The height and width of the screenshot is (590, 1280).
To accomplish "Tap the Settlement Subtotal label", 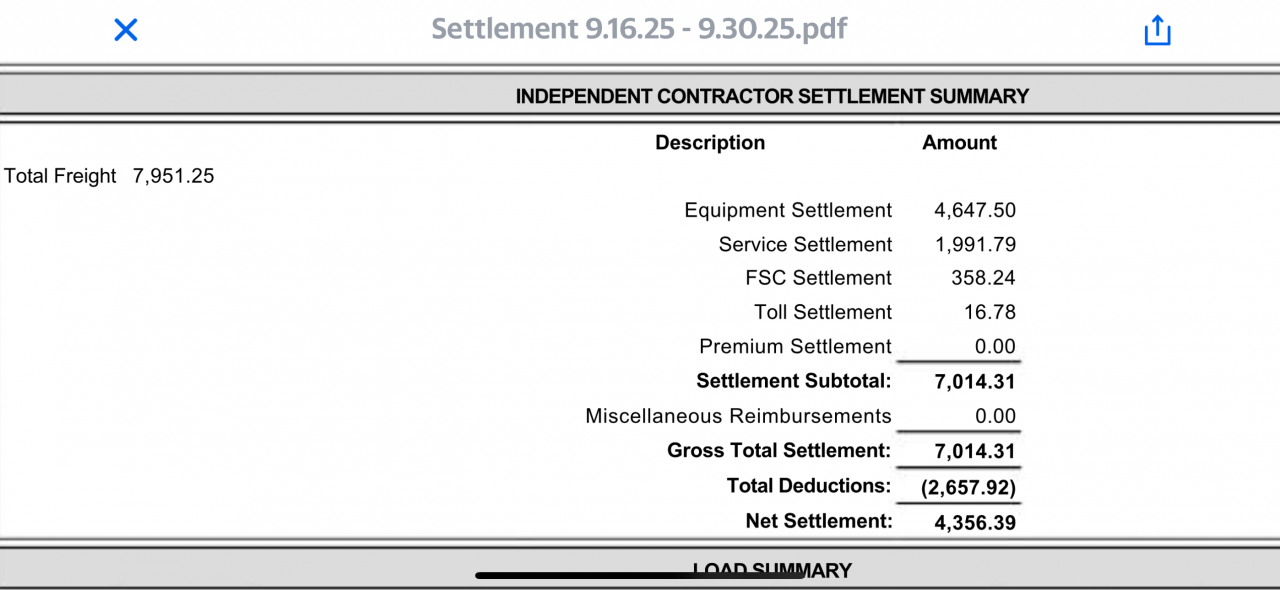I will [x=793, y=381].
